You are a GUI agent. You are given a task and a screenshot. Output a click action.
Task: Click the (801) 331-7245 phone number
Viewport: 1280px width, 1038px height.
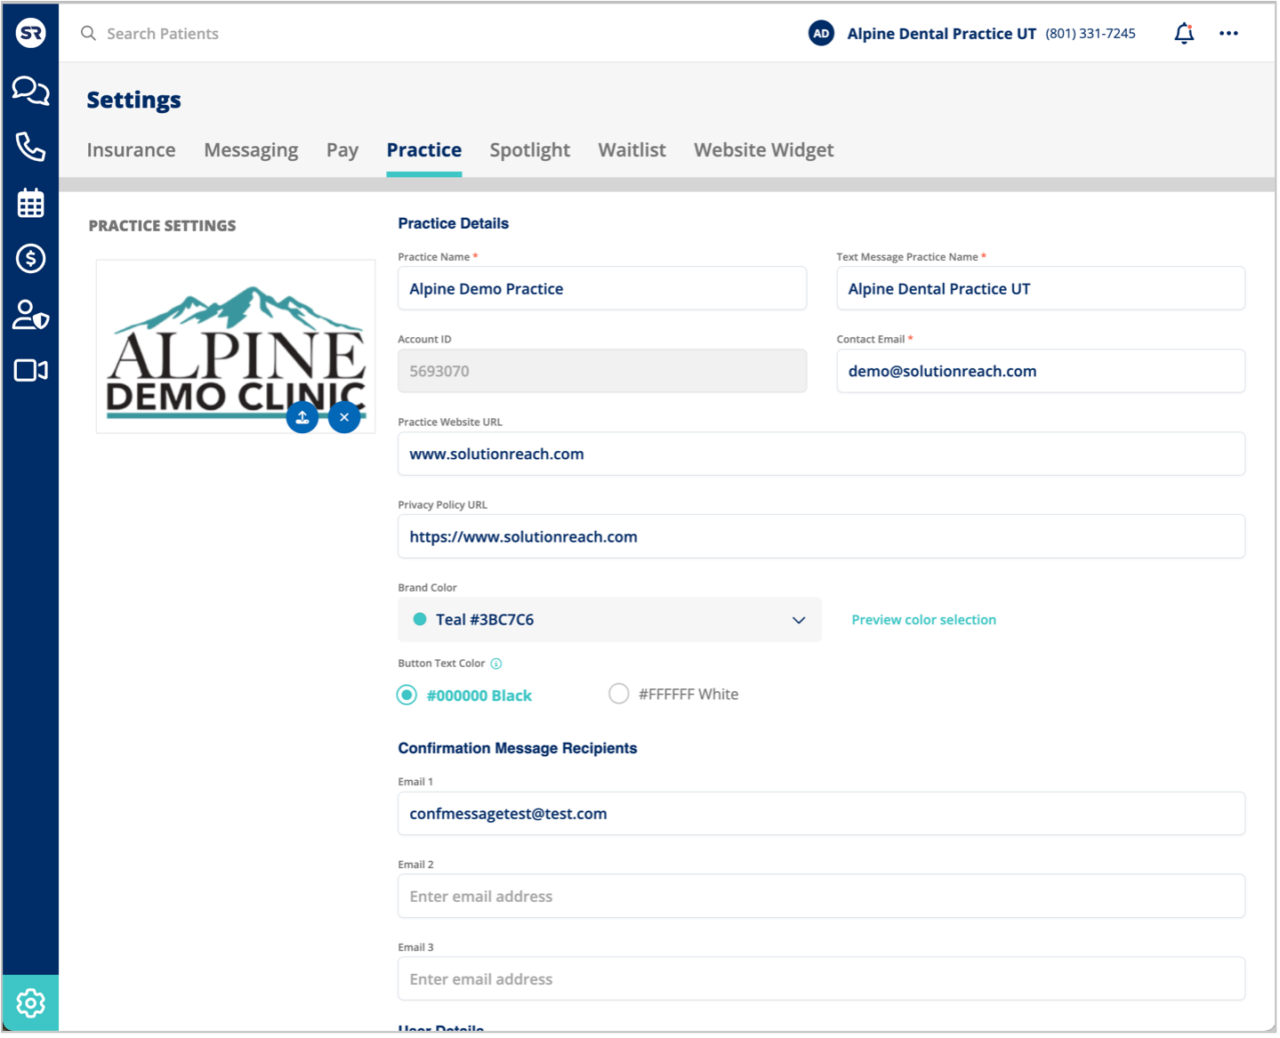(1091, 33)
